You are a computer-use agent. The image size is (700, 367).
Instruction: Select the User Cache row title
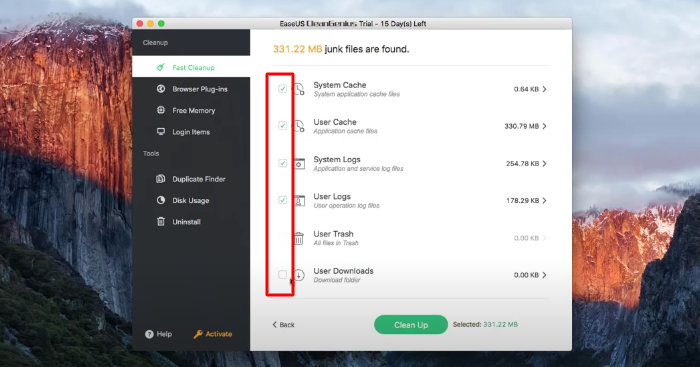click(x=335, y=122)
